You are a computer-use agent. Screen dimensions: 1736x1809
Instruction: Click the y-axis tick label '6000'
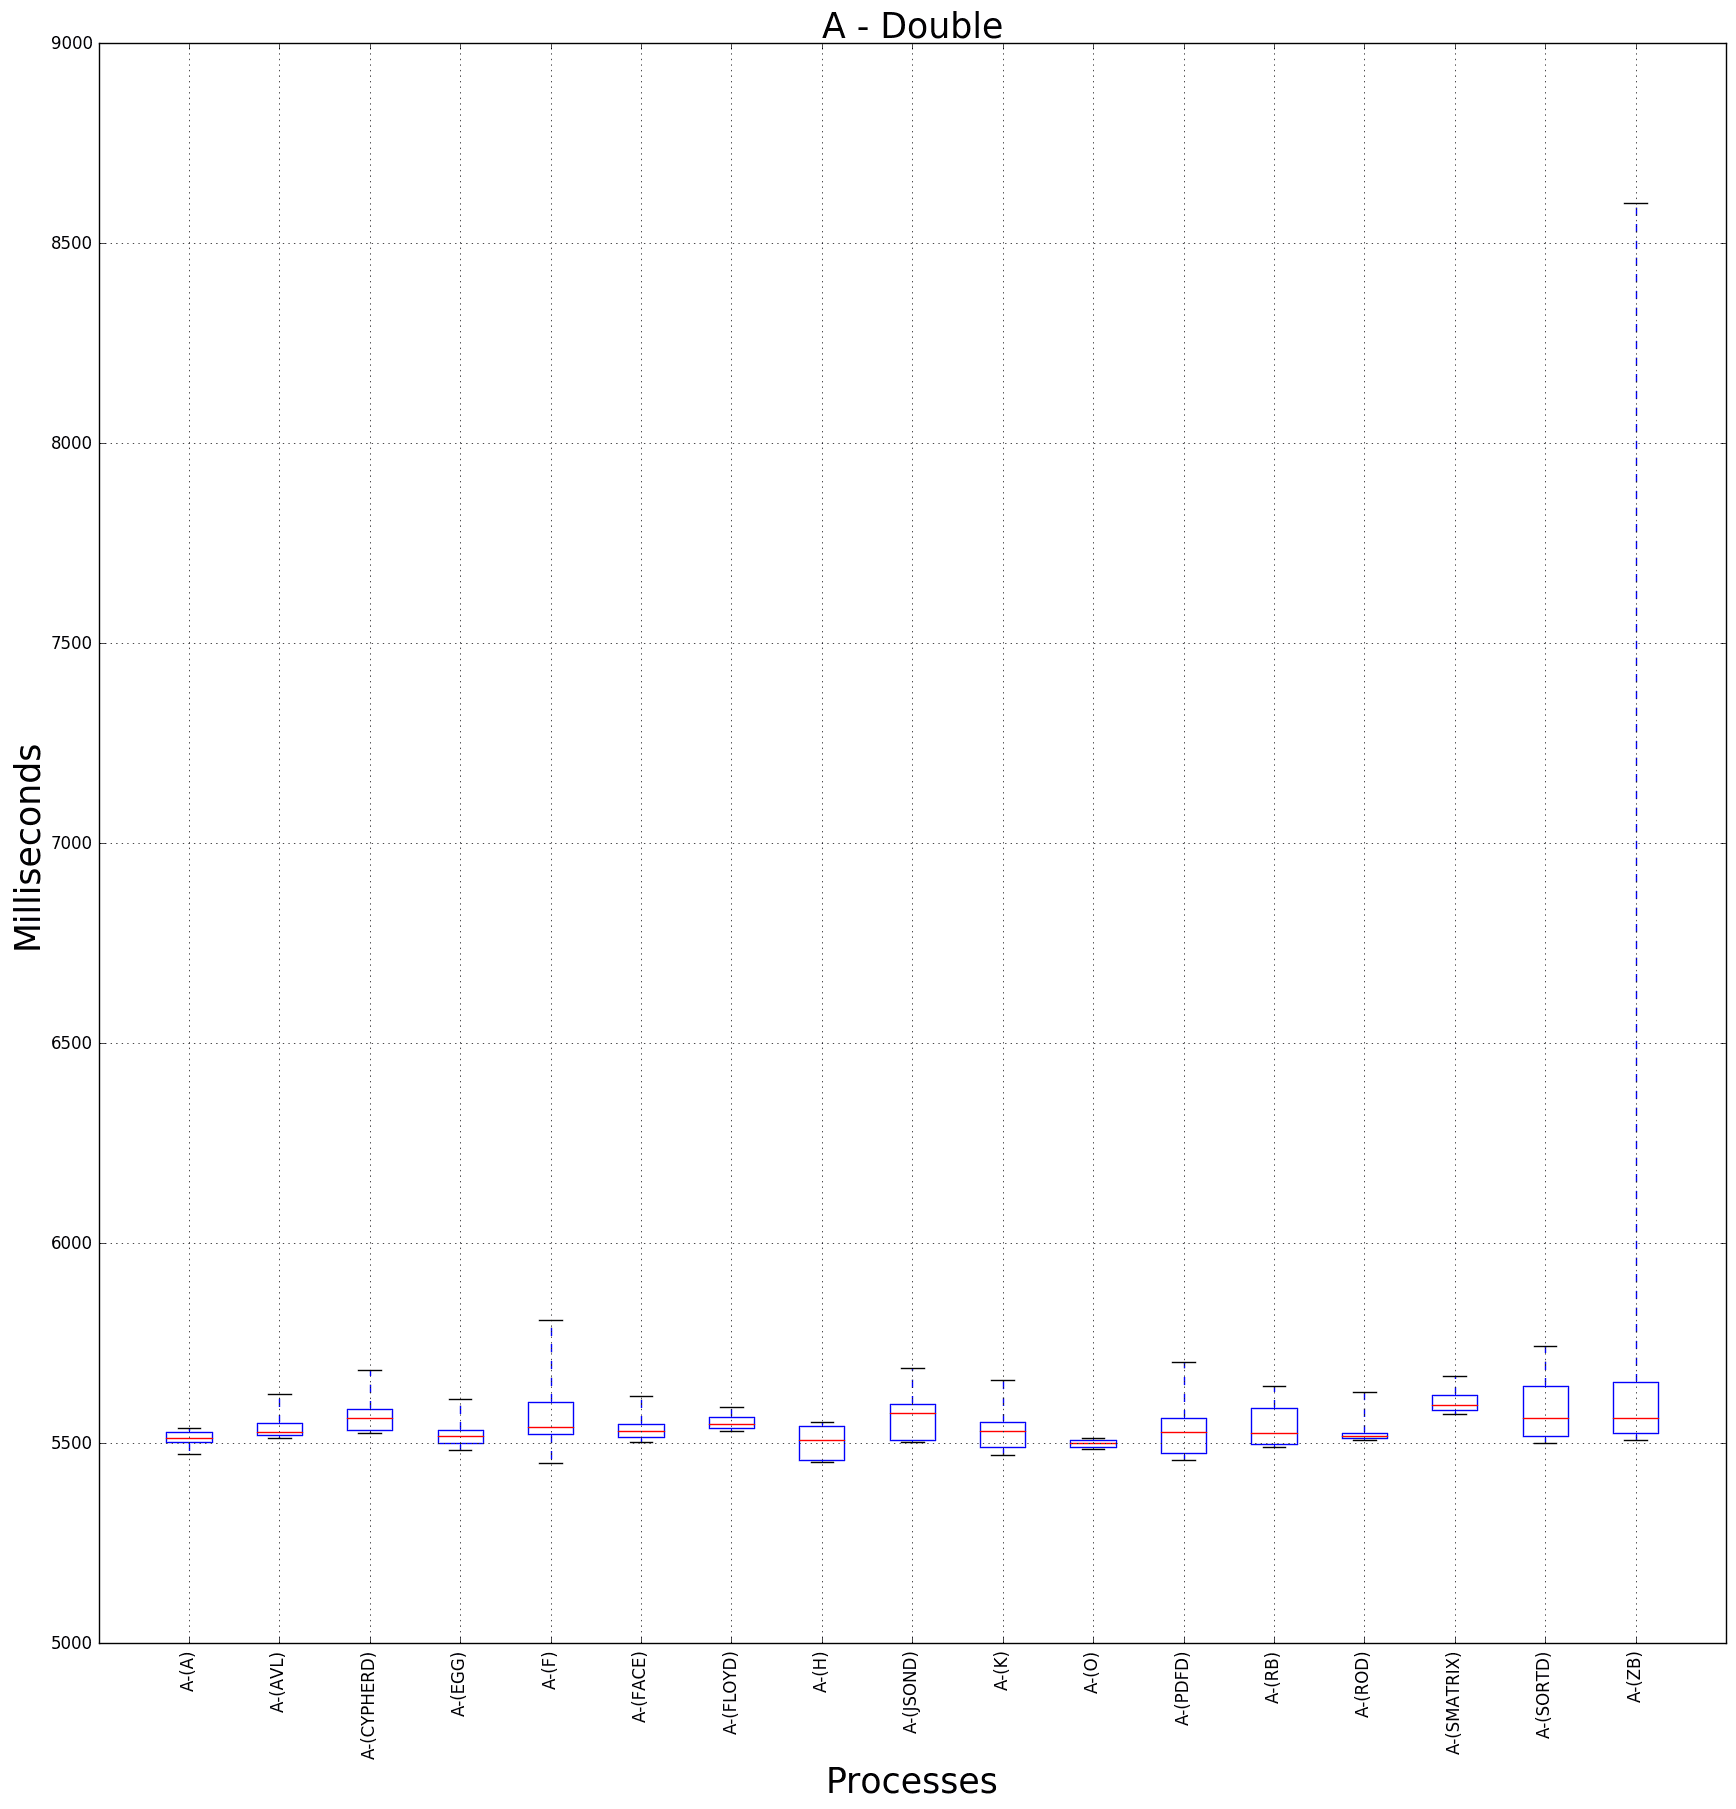pos(73,1243)
